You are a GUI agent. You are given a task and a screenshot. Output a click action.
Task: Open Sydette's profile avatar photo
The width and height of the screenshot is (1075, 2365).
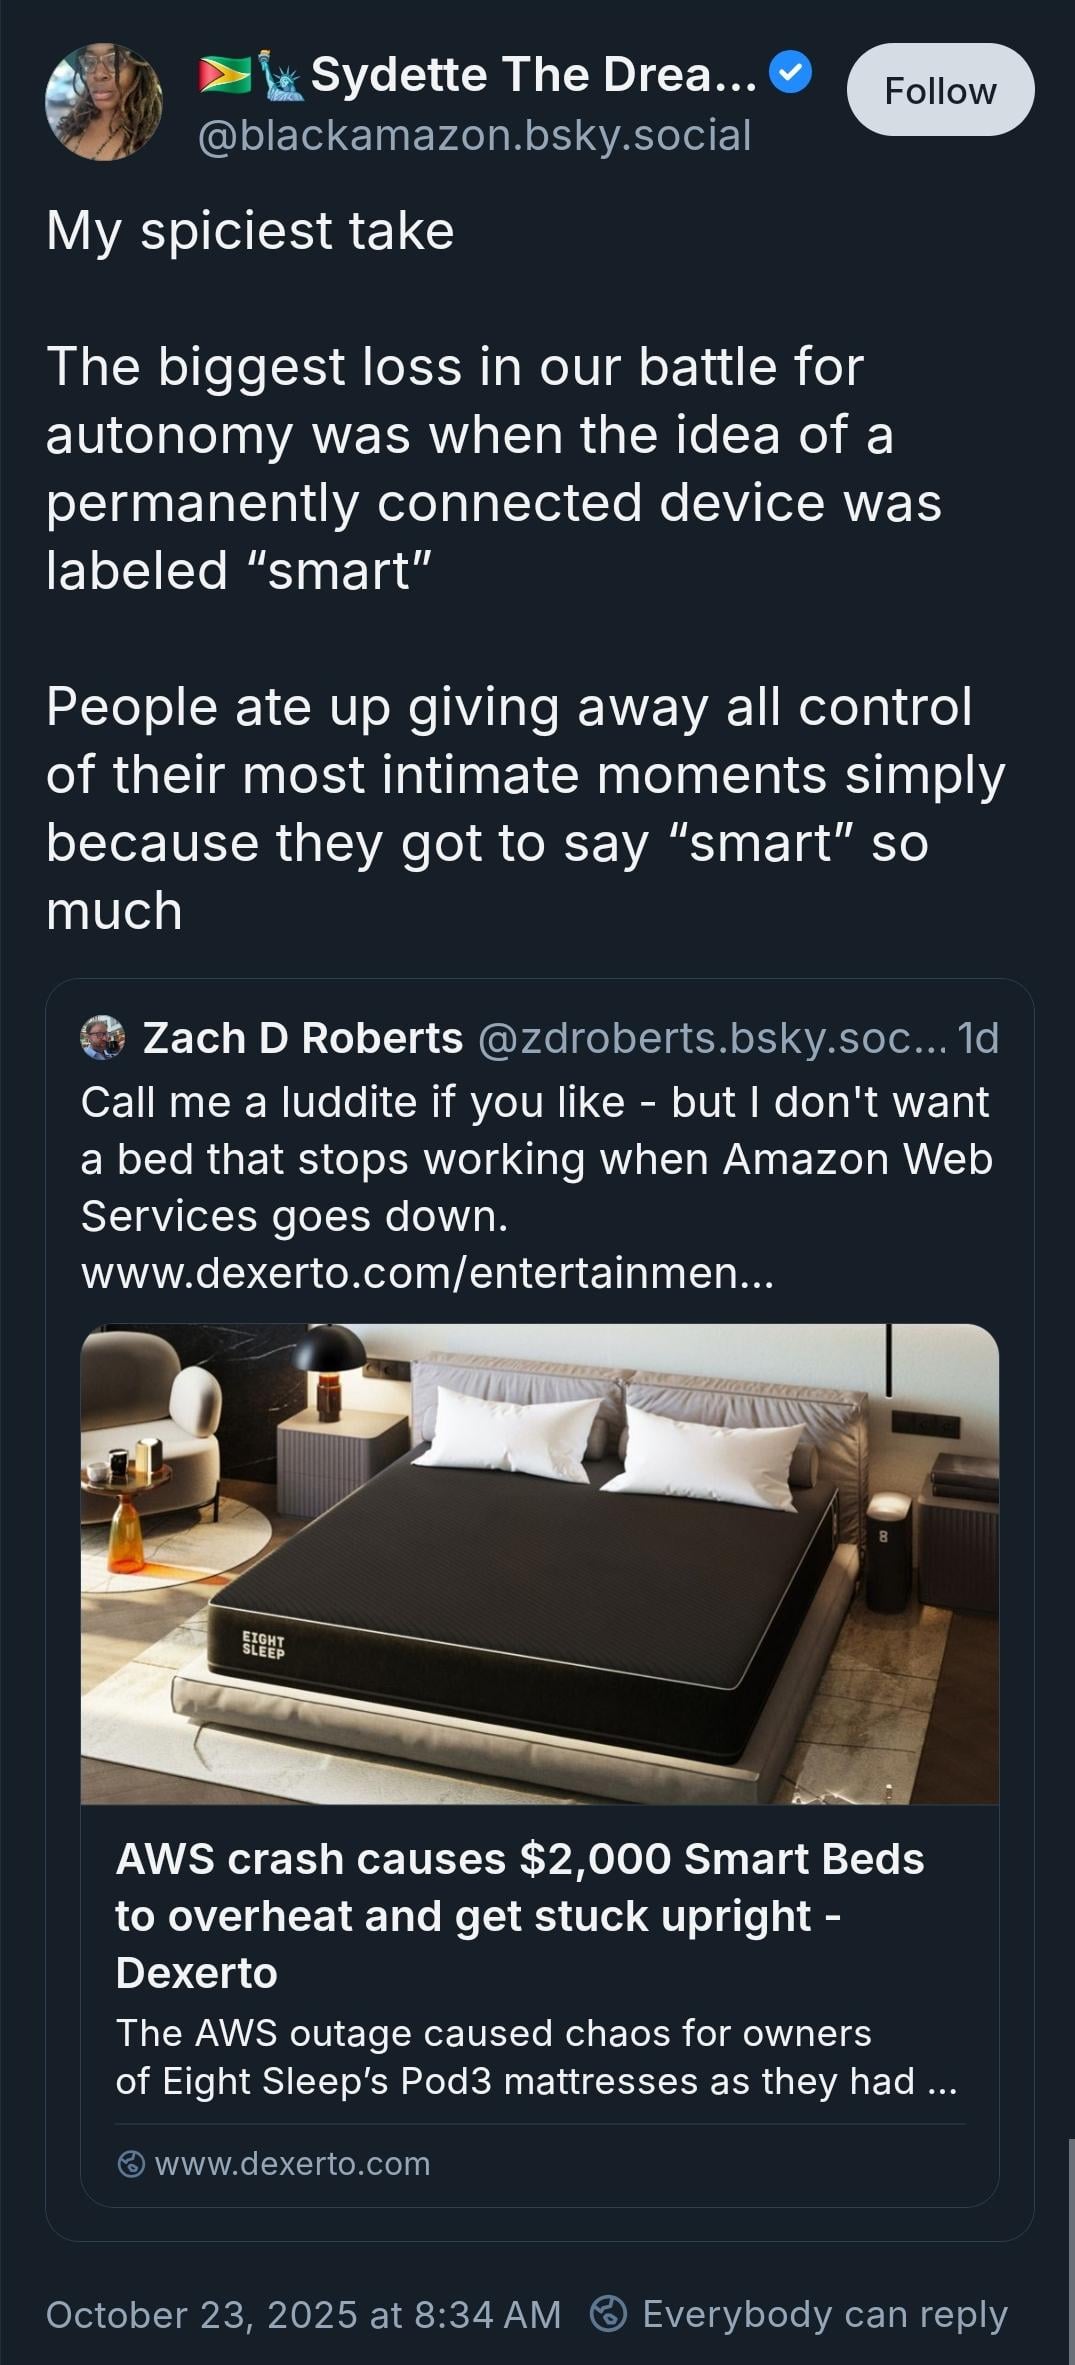pyautogui.click(x=104, y=102)
